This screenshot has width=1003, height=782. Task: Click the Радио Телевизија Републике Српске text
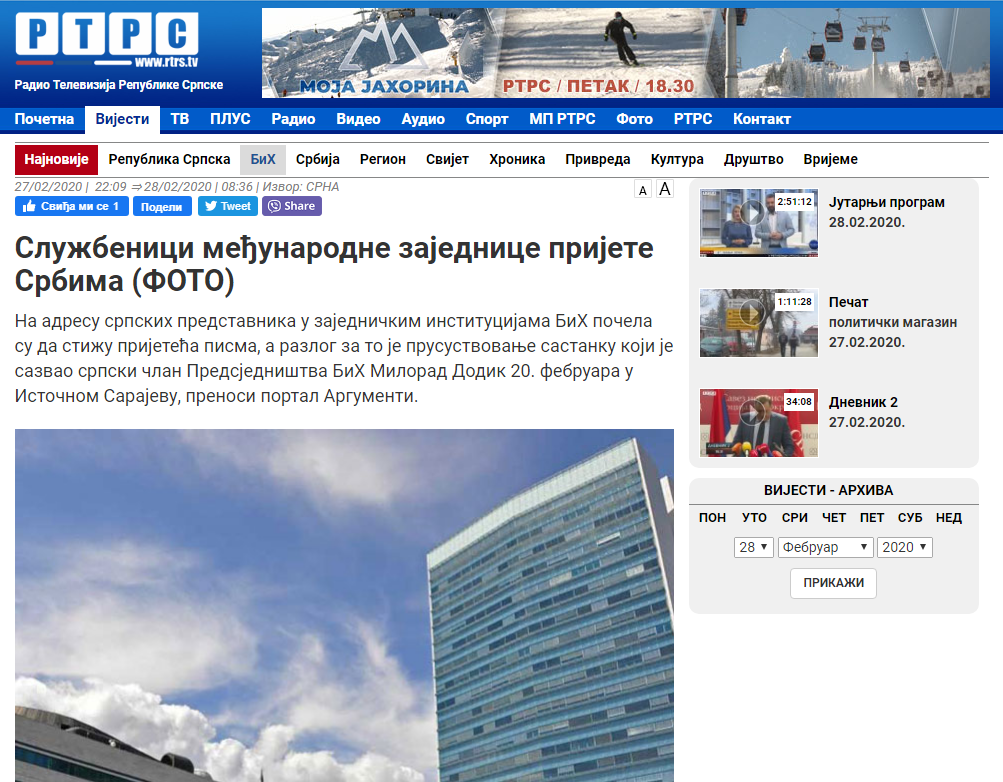pos(119,84)
